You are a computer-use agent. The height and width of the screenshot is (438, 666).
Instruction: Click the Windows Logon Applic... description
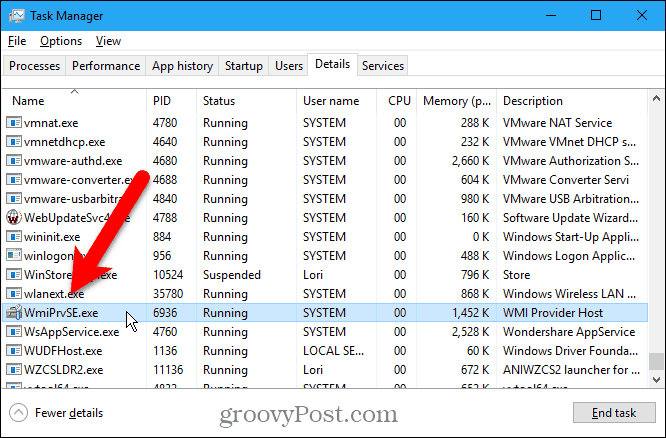tap(569, 256)
